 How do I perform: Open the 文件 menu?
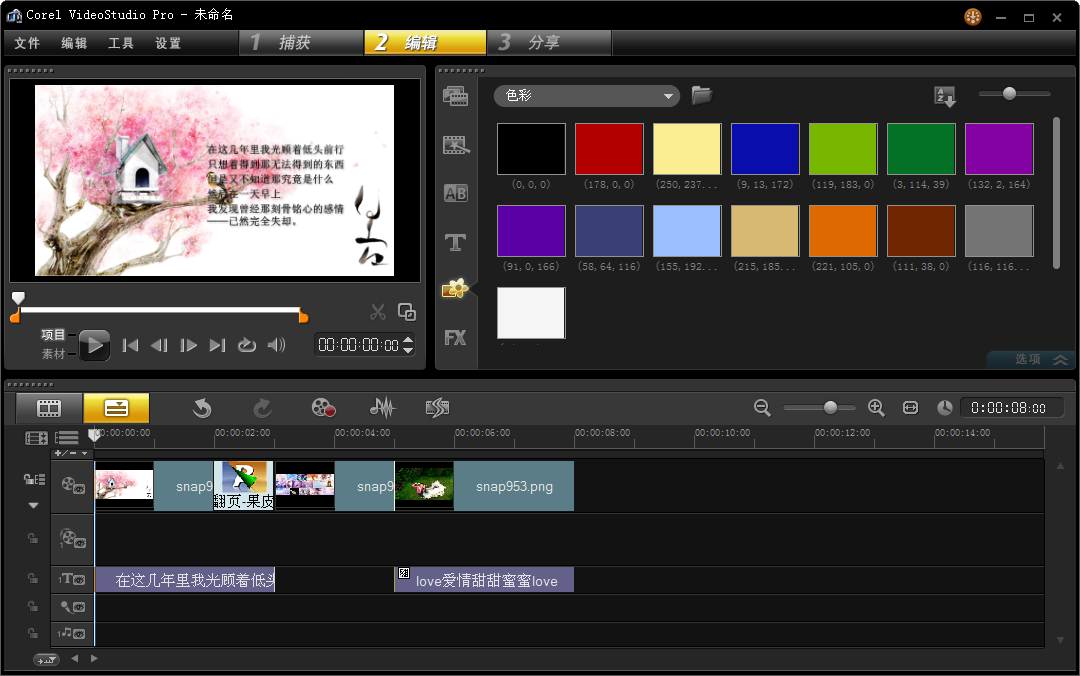pos(28,43)
